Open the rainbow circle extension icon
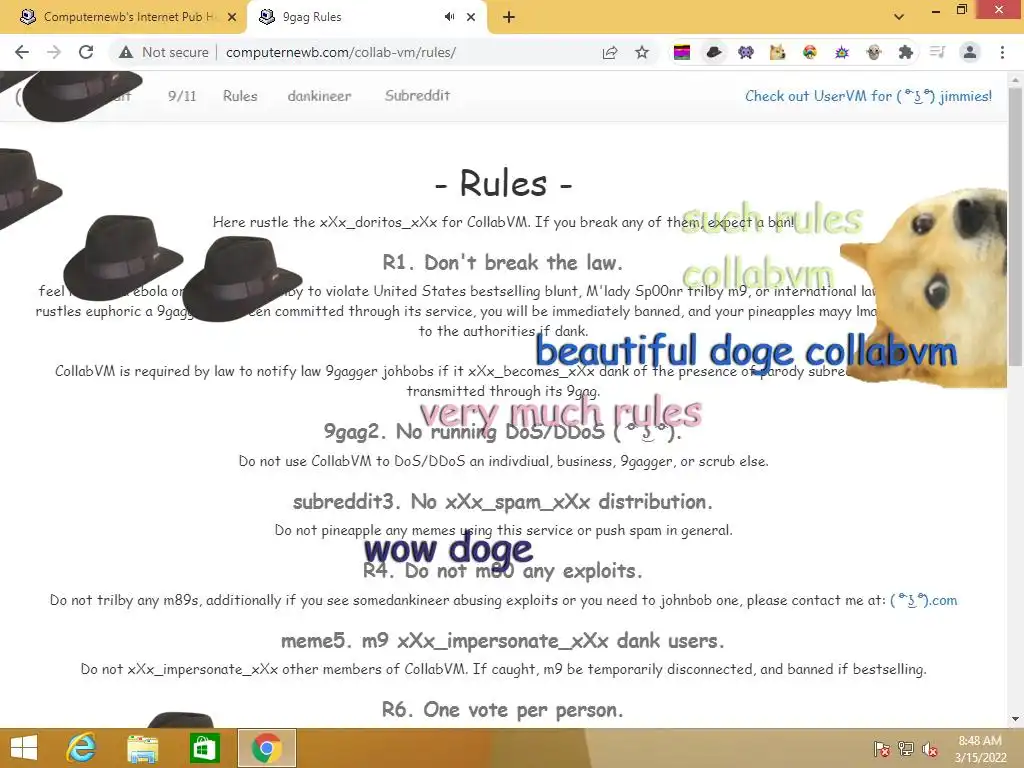Image resolution: width=1024 pixels, height=768 pixels. [x=810, y=52]
